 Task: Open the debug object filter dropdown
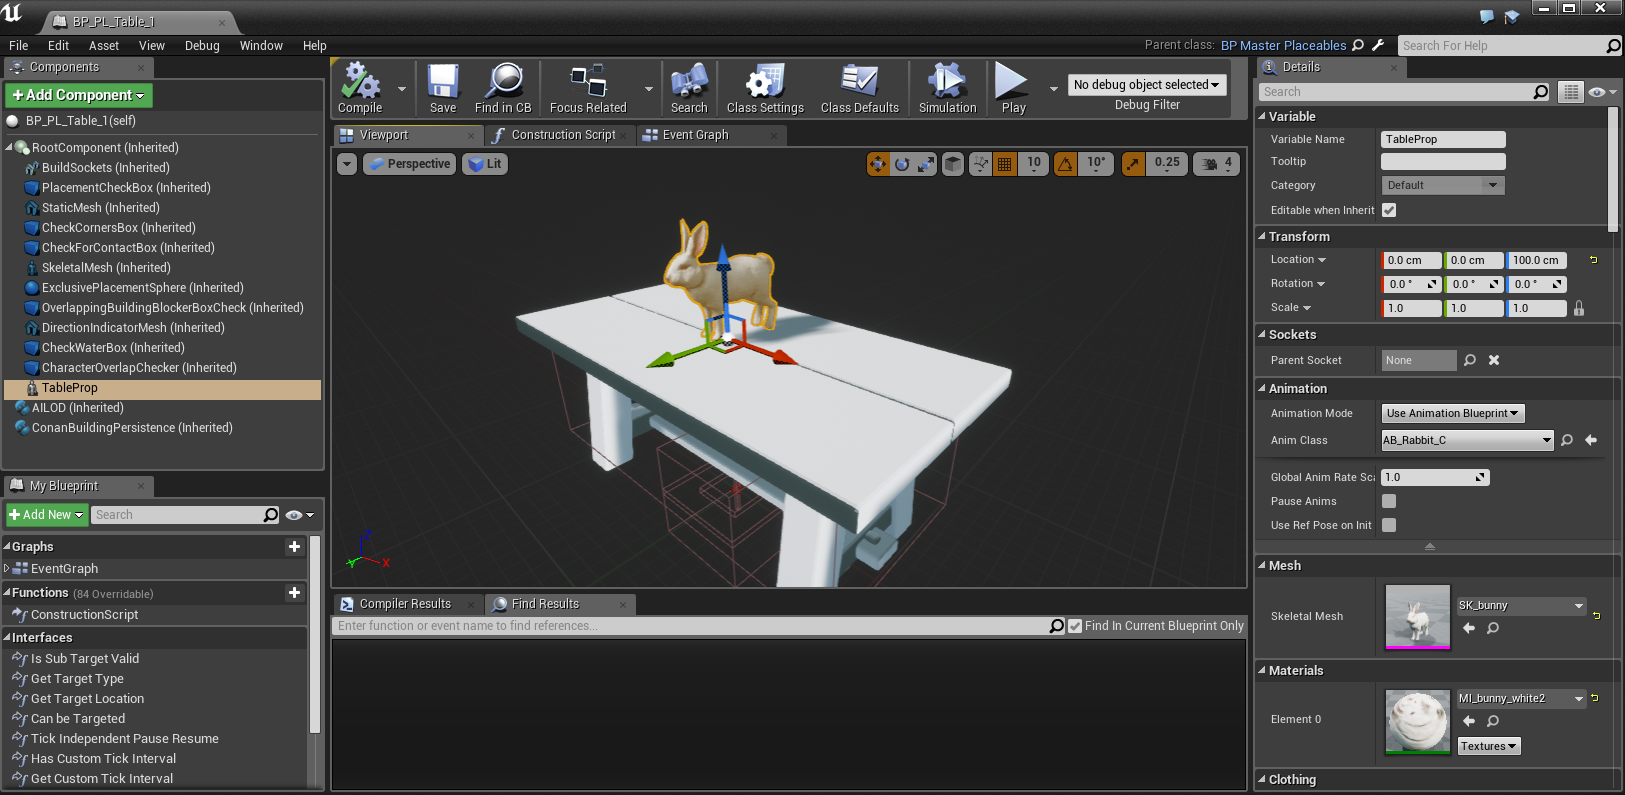1147,85
